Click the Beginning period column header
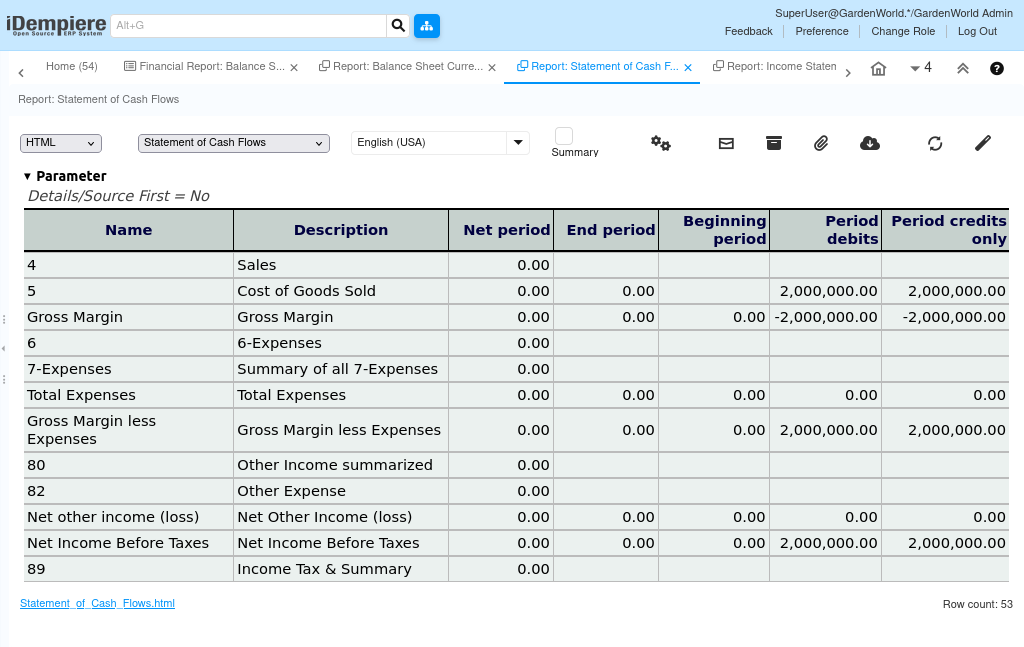Image resolution: width=1024 pixels, height=647 pixels. (x=714, y=230)
